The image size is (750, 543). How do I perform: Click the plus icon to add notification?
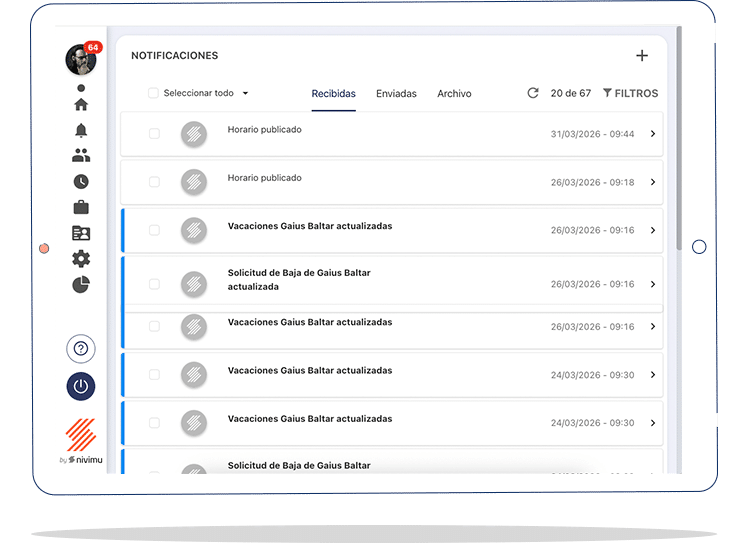point(642,55)
